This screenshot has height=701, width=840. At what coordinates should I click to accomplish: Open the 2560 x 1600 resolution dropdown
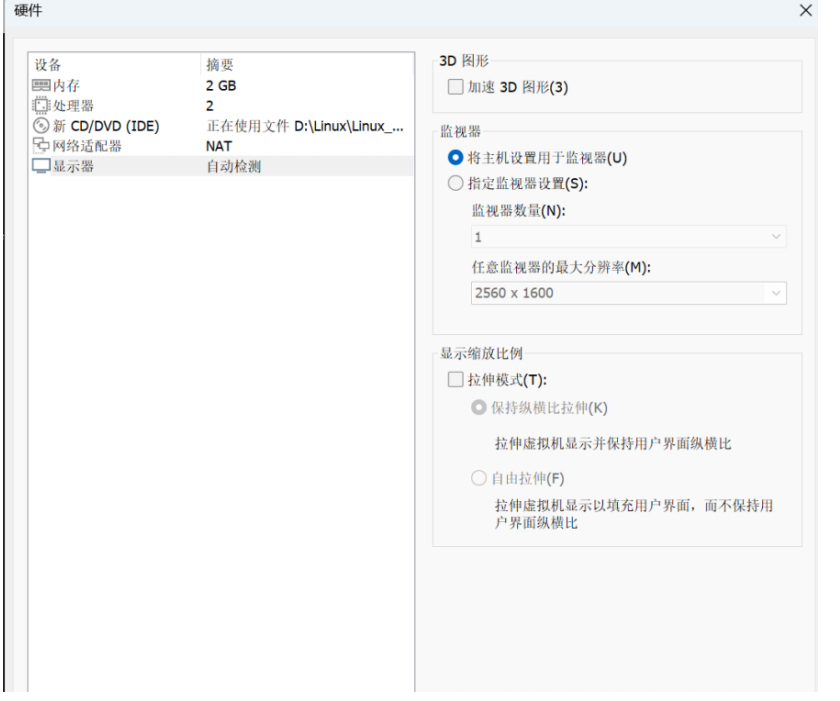pyautogui.click(x=628, y=293)
